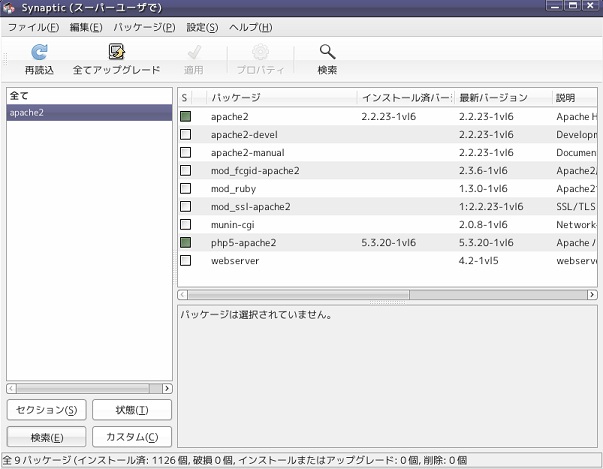
Task: Mark the mod_ruby status checkbox
Action: click(186, 188)
